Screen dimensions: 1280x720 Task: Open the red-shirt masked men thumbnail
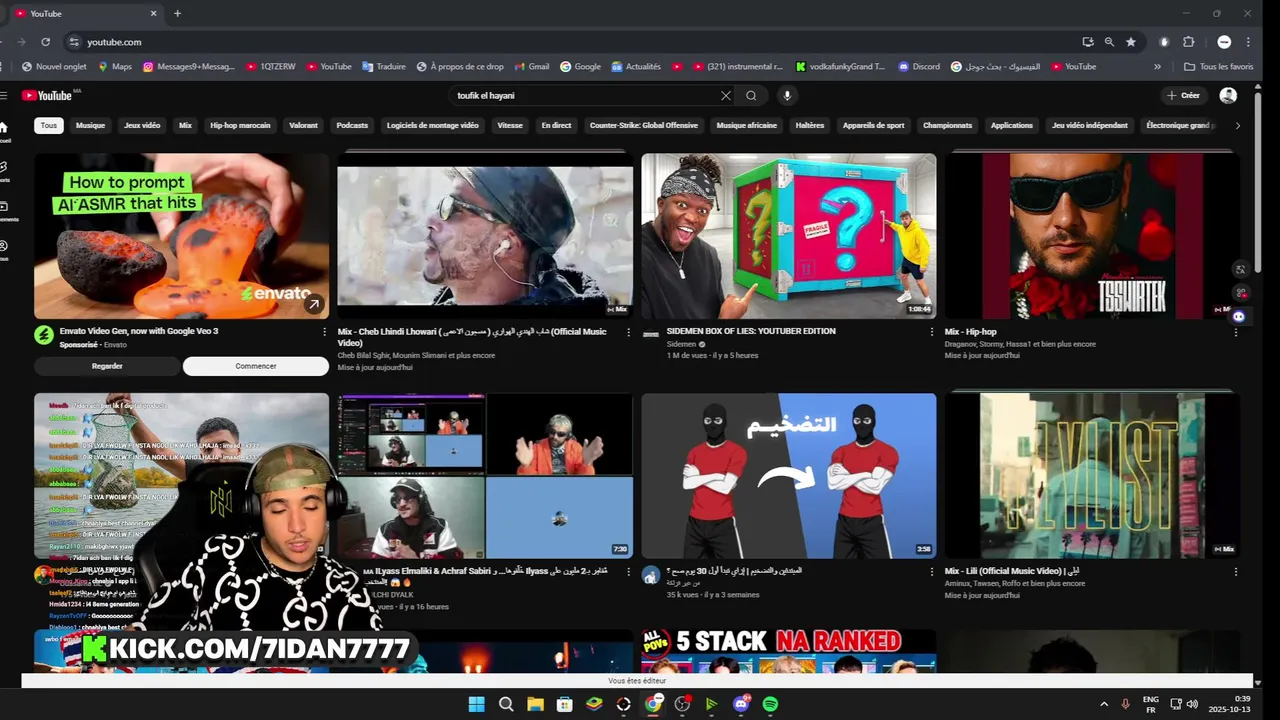[789, 476]
